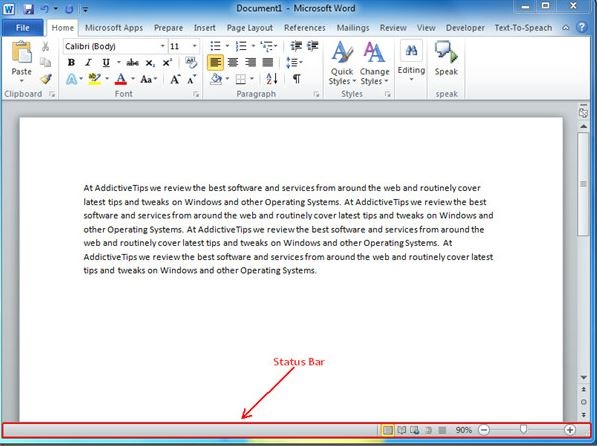This screenshot has height=446, width=597.
Task: Click the Copy icon in Clipboard
Action: click(45, 62)
